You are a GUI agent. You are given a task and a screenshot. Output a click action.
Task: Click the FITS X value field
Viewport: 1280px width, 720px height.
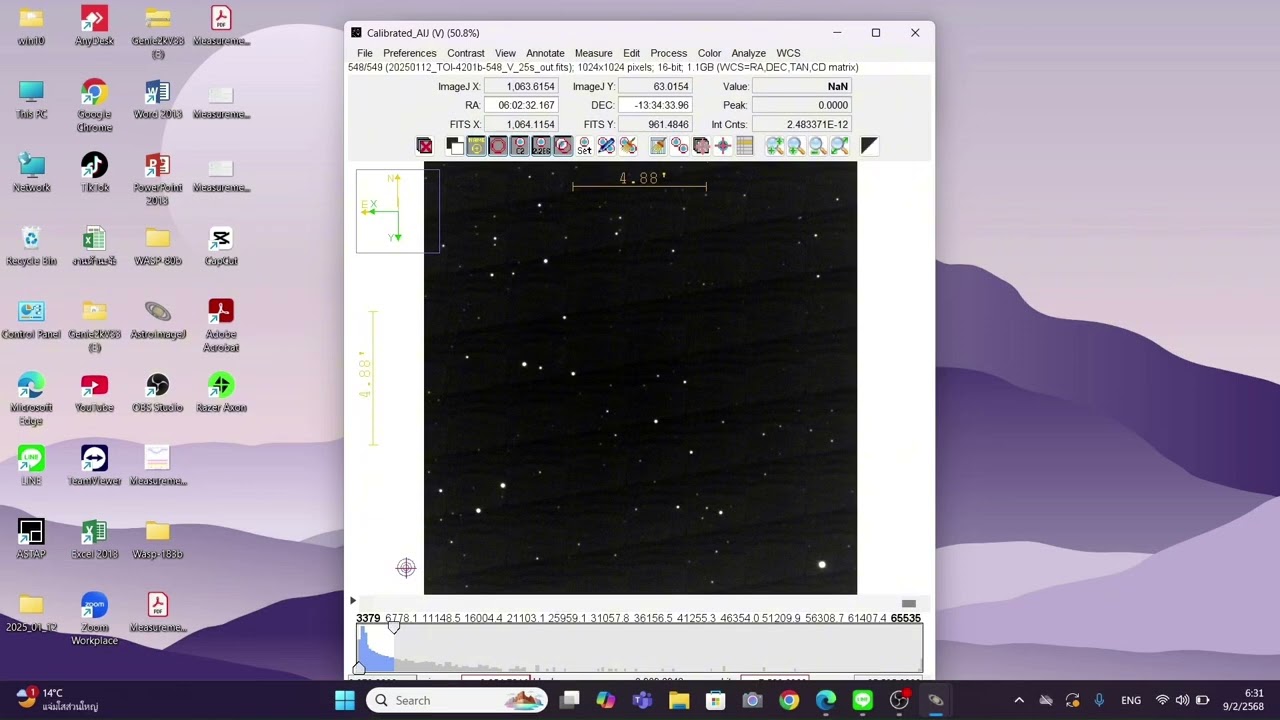521,124
